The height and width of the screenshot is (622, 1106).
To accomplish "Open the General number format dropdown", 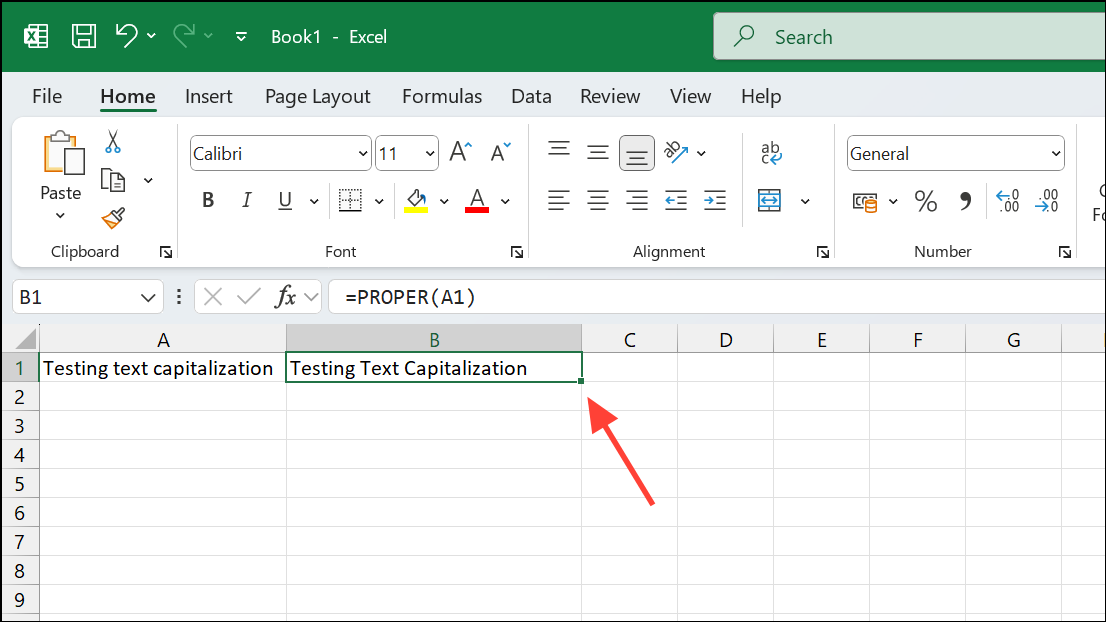I will coord(1056,153).
